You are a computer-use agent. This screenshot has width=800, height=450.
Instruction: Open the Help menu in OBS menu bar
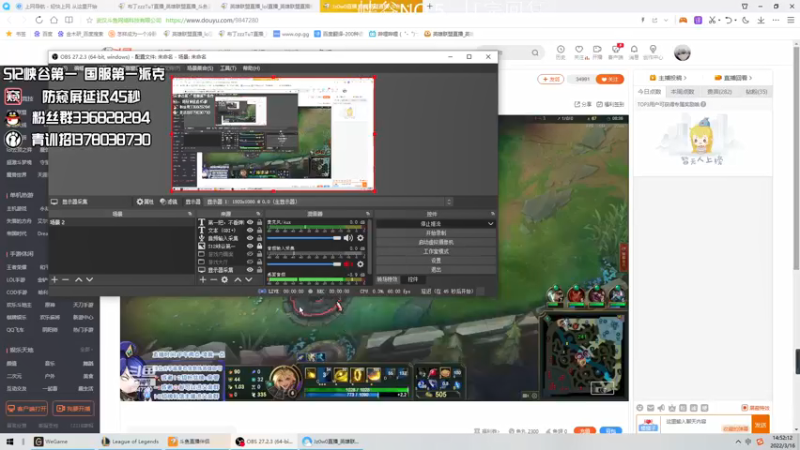(x=251, y=68)
